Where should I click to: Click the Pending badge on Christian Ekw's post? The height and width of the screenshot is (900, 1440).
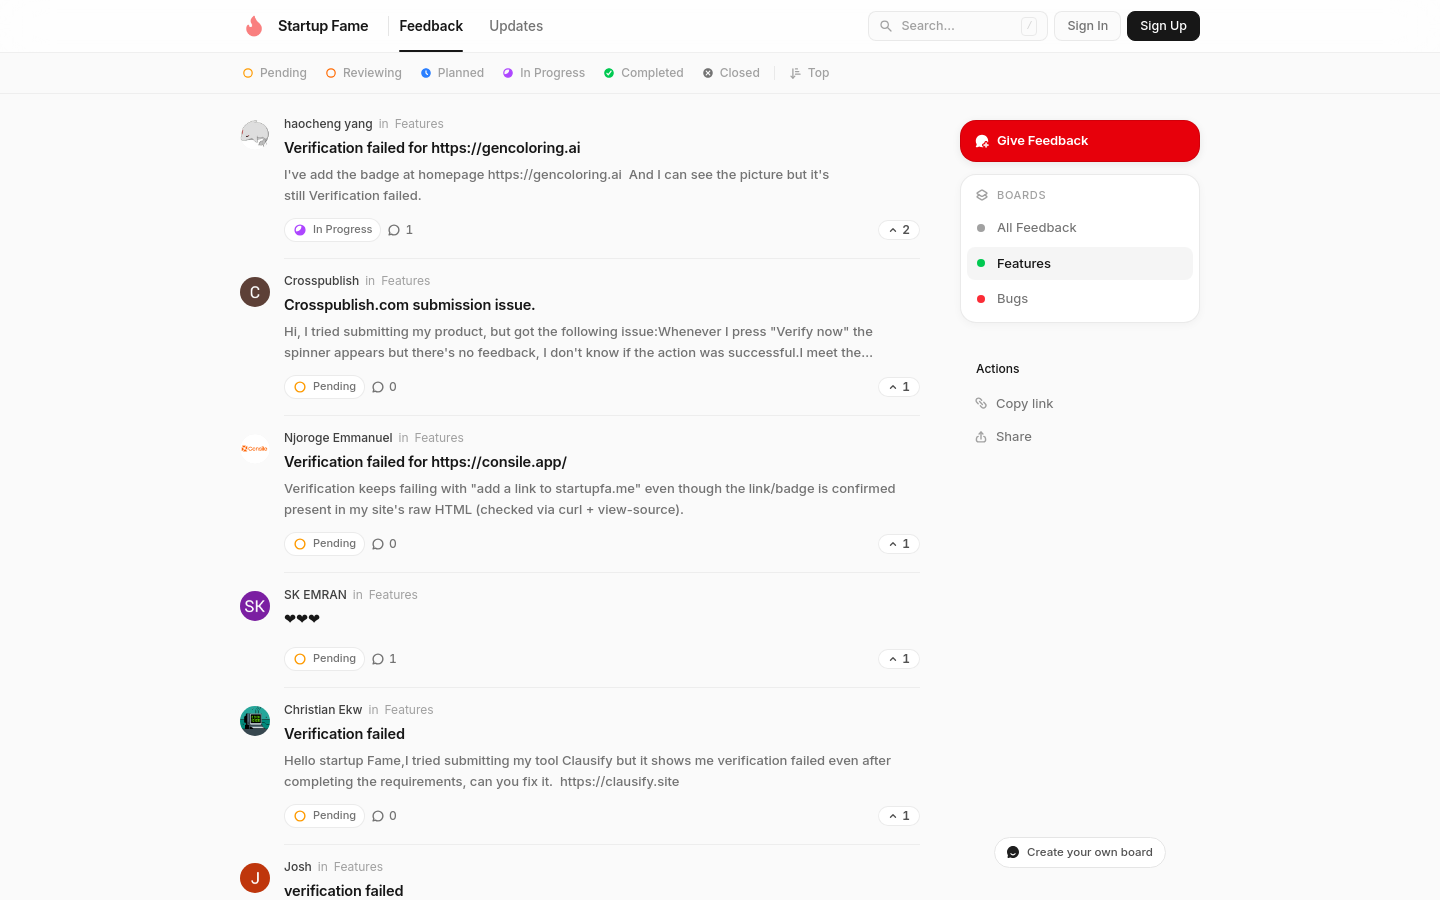point(325,816)
